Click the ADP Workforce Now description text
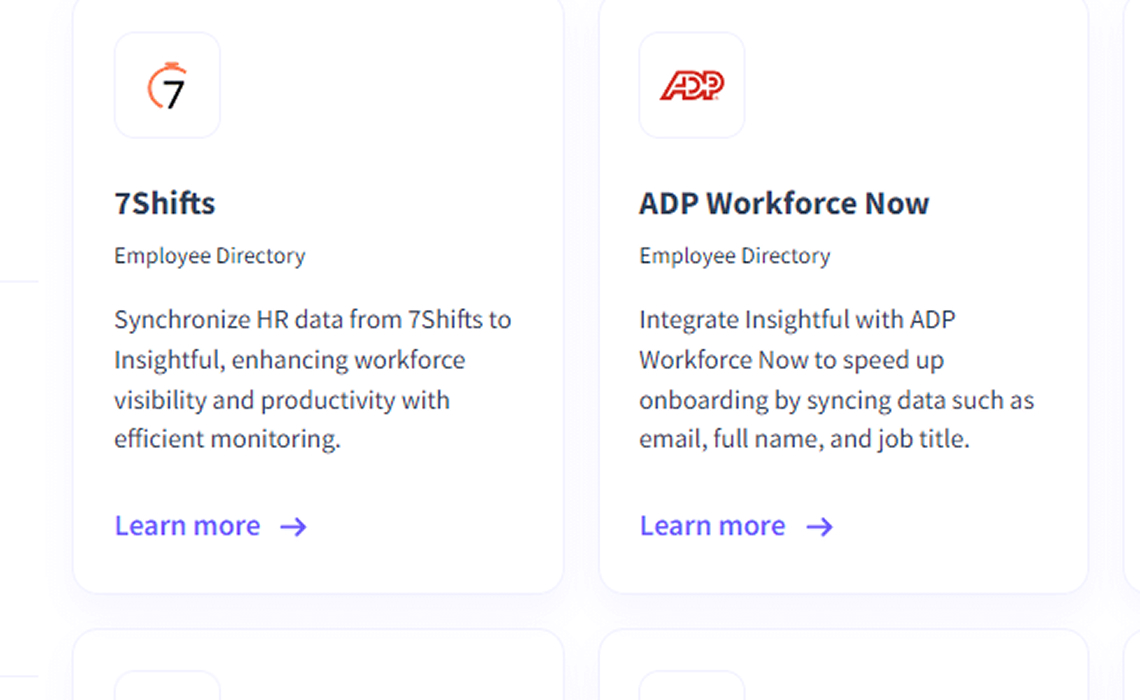Screen dimensions: 1140x700 pyautogui.click(x=836, y=380)
